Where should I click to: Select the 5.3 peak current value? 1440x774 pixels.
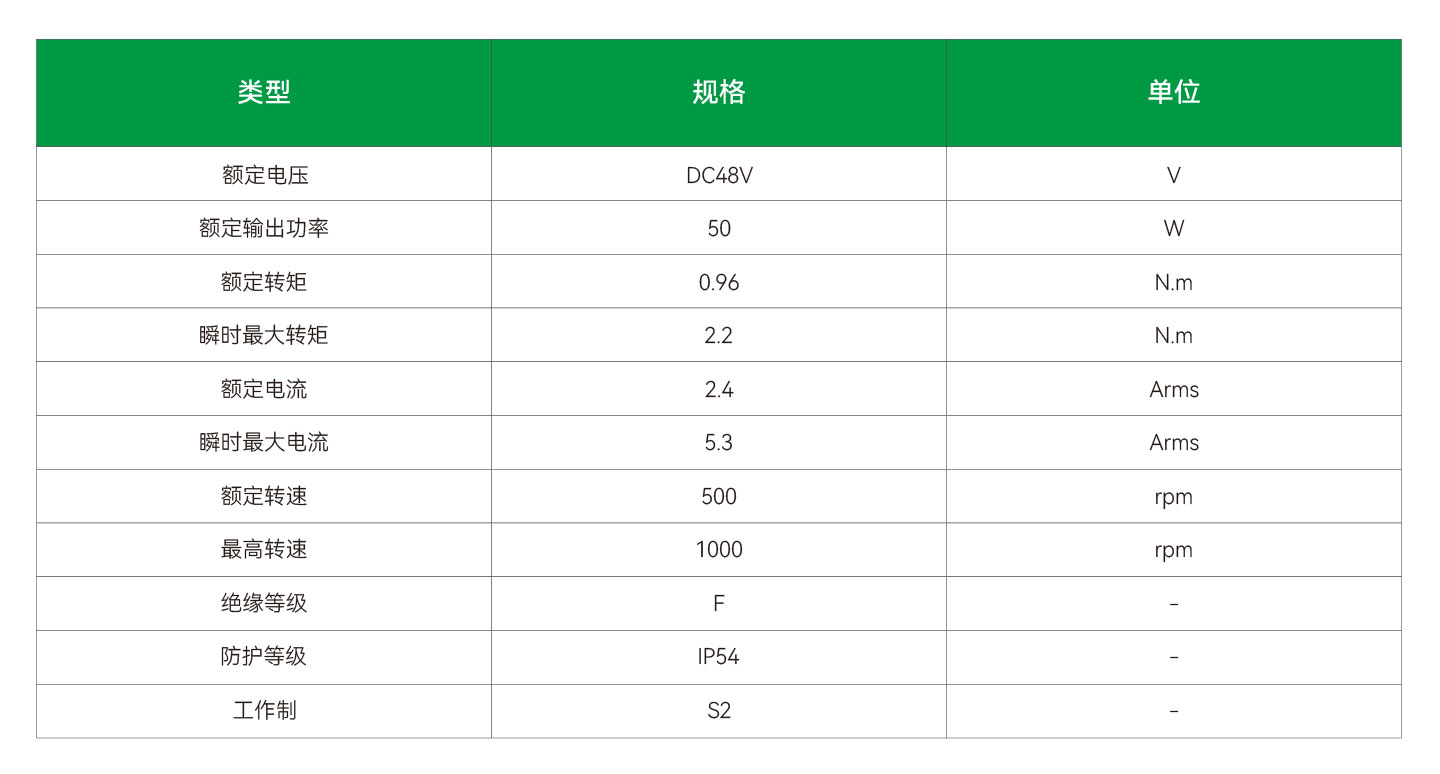click(x=718, y=442)
